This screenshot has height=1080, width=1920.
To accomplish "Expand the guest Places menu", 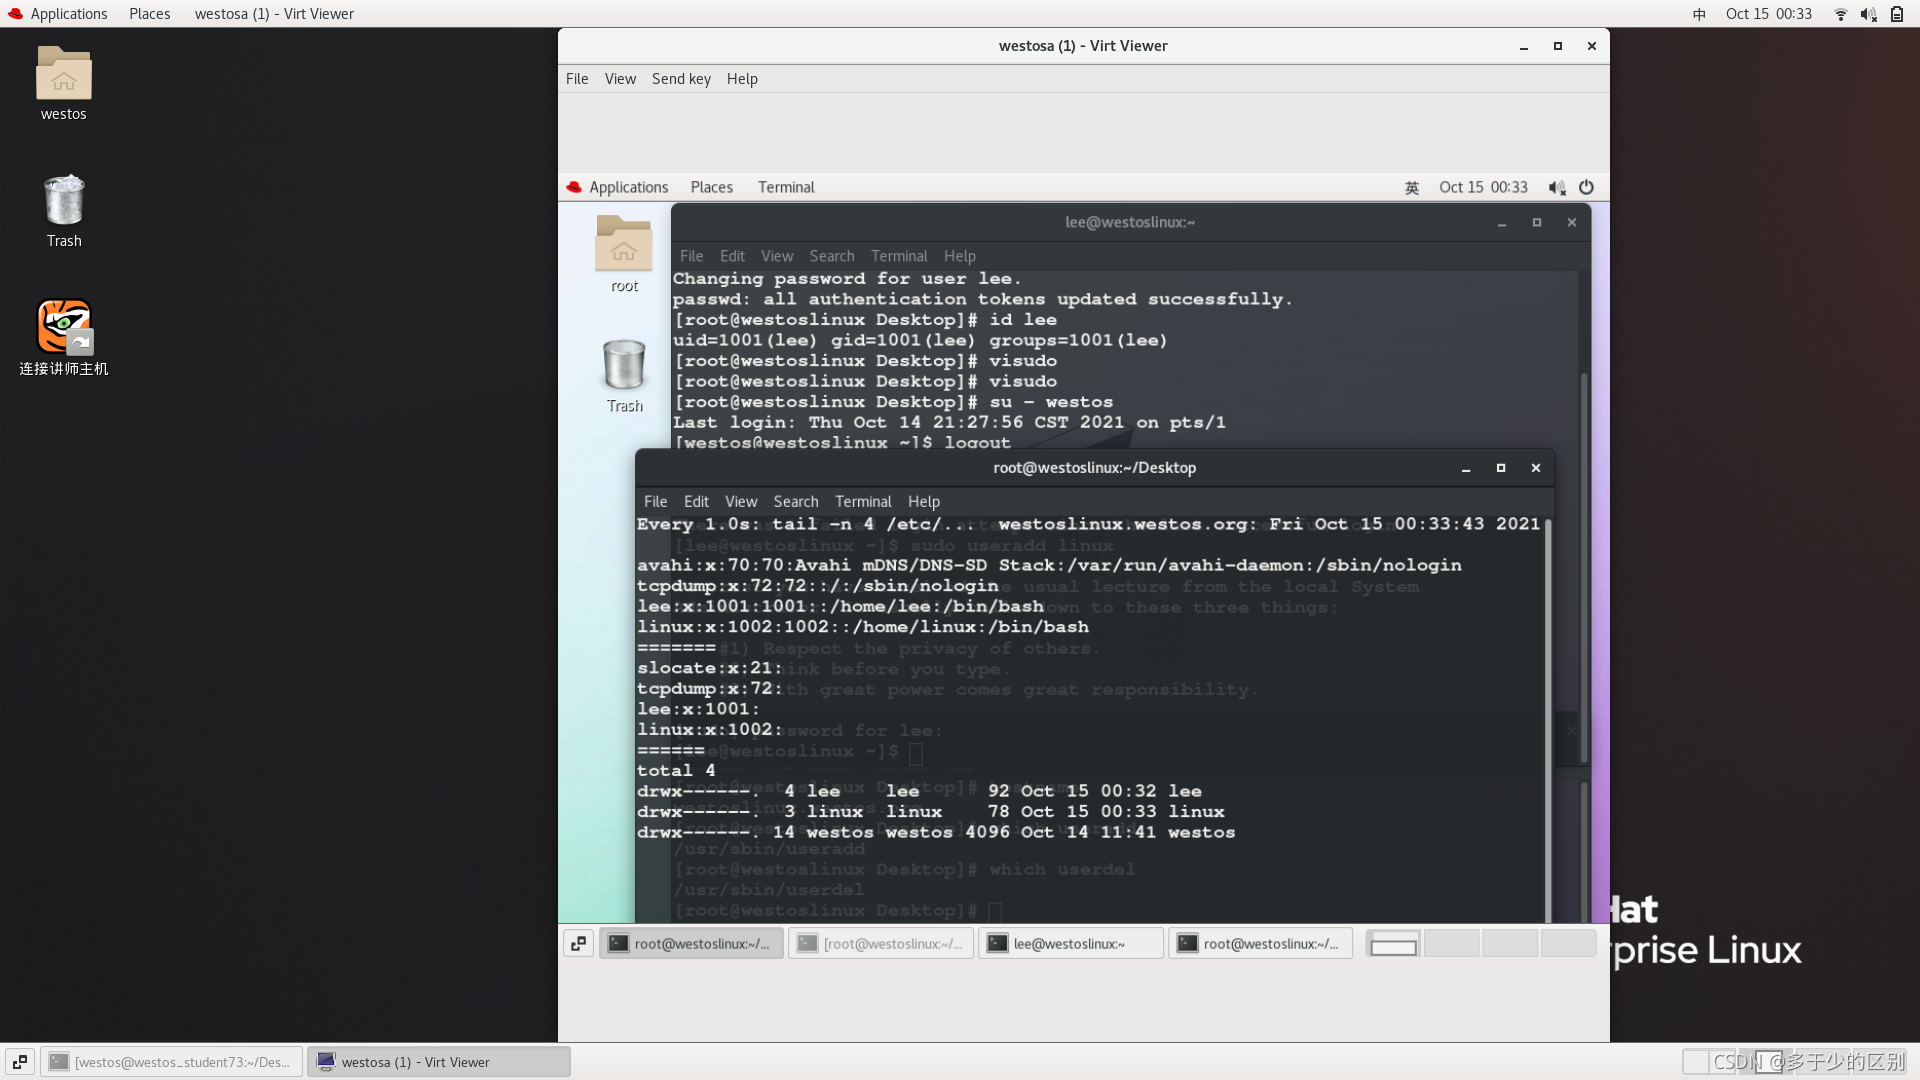I will [x=711, y=187].
